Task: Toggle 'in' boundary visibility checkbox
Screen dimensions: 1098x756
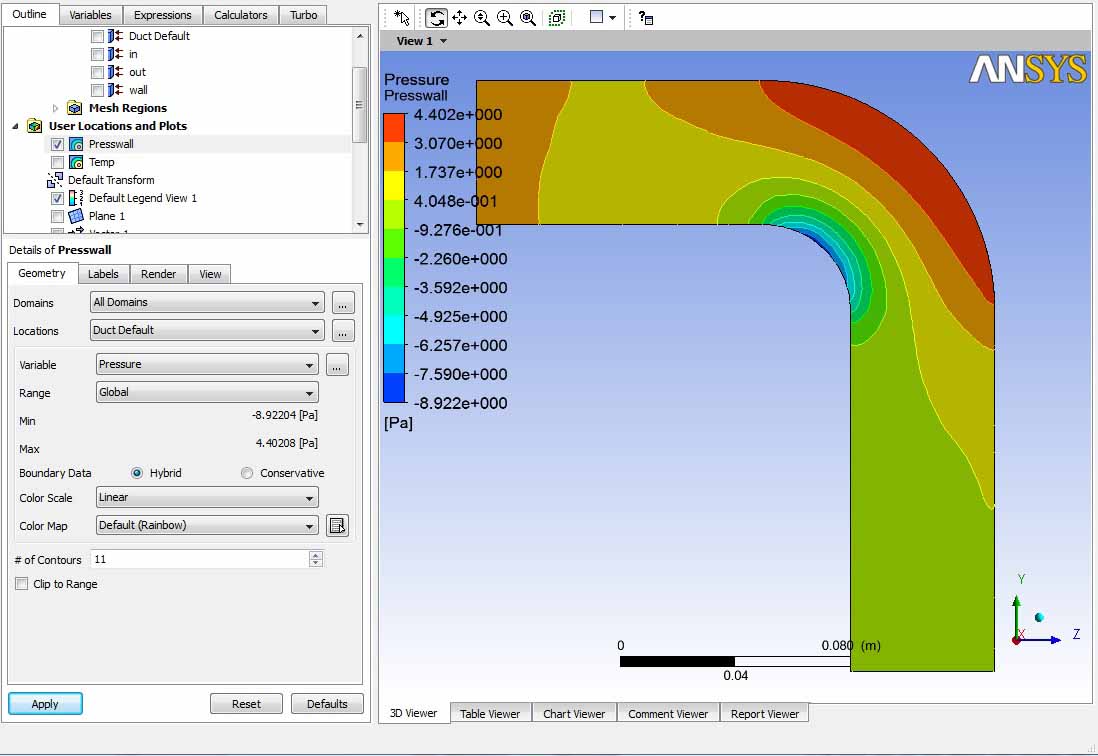Action: tap(97, 54)
